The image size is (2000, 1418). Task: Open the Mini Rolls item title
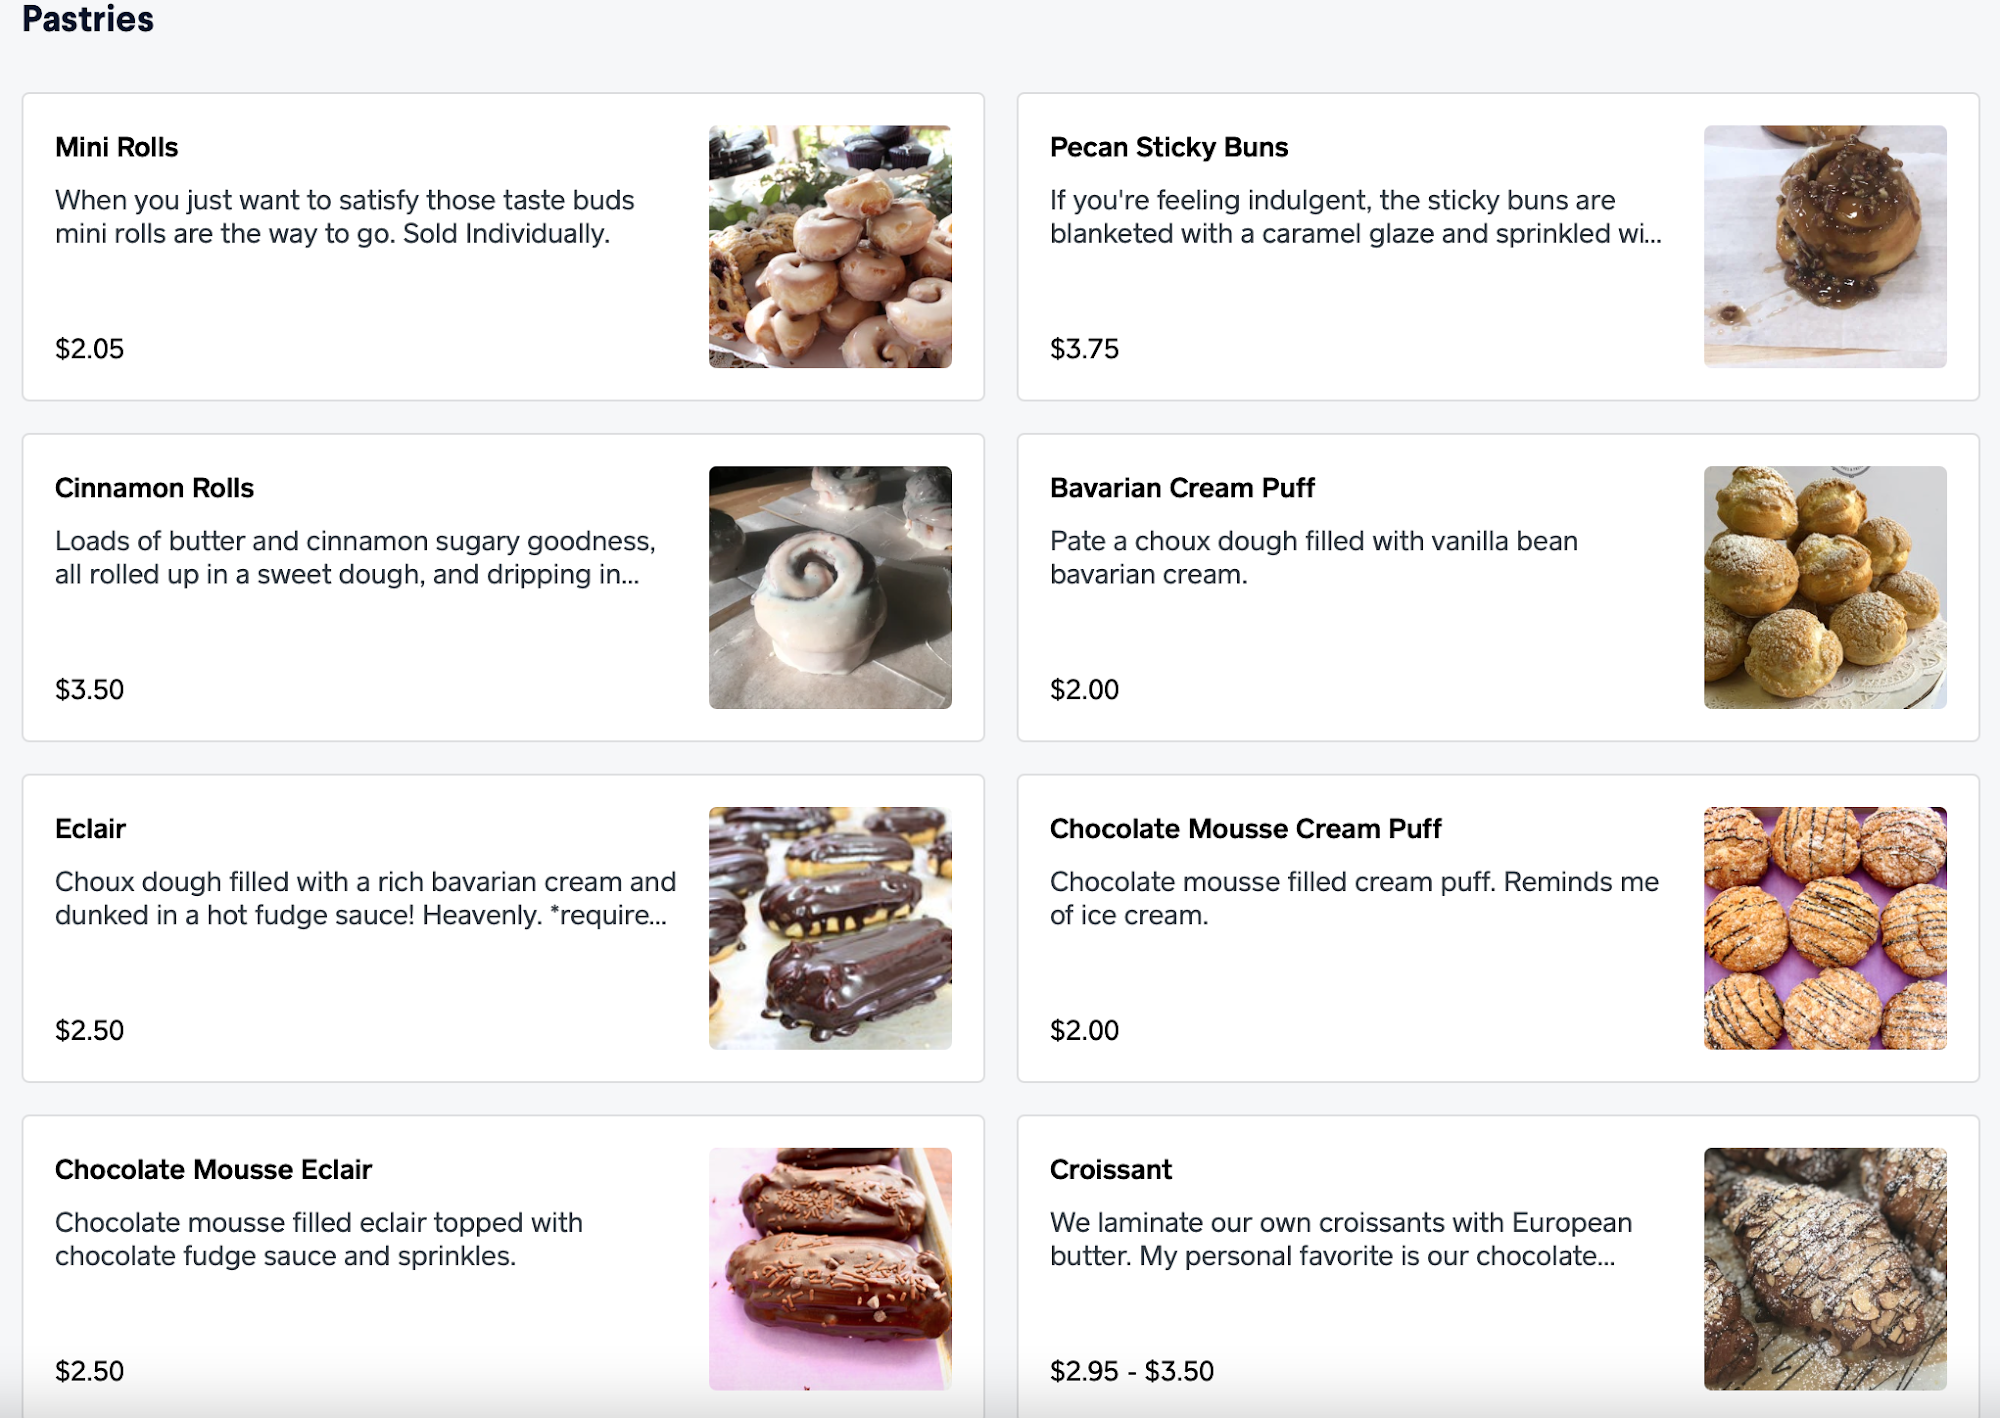tap(116, 147)
